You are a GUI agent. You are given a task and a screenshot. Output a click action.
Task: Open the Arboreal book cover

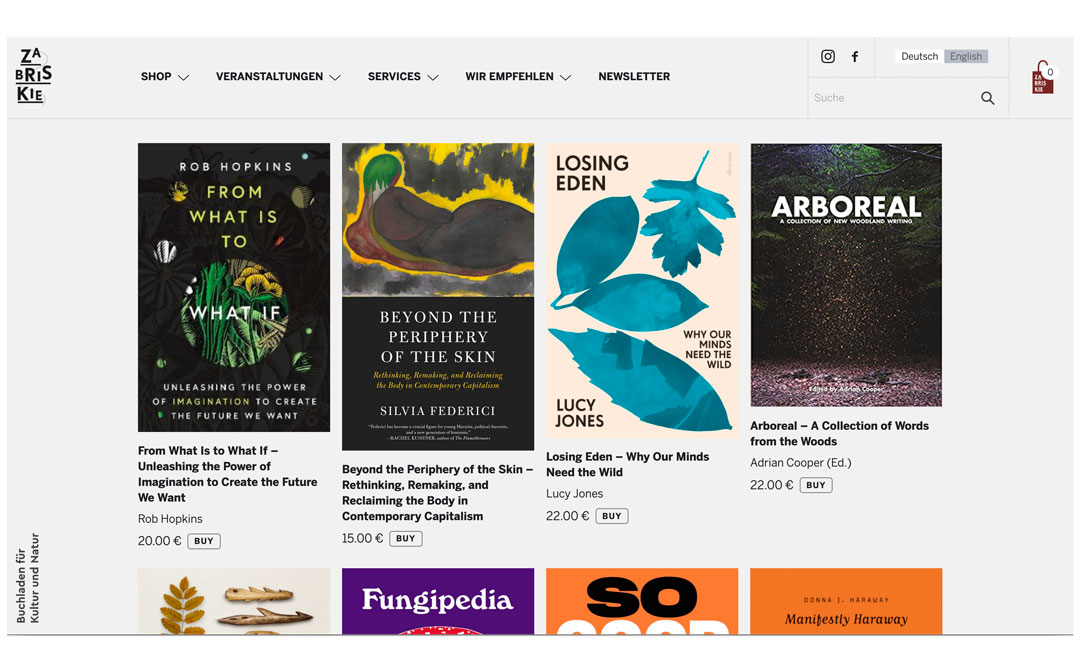(846, 275)
